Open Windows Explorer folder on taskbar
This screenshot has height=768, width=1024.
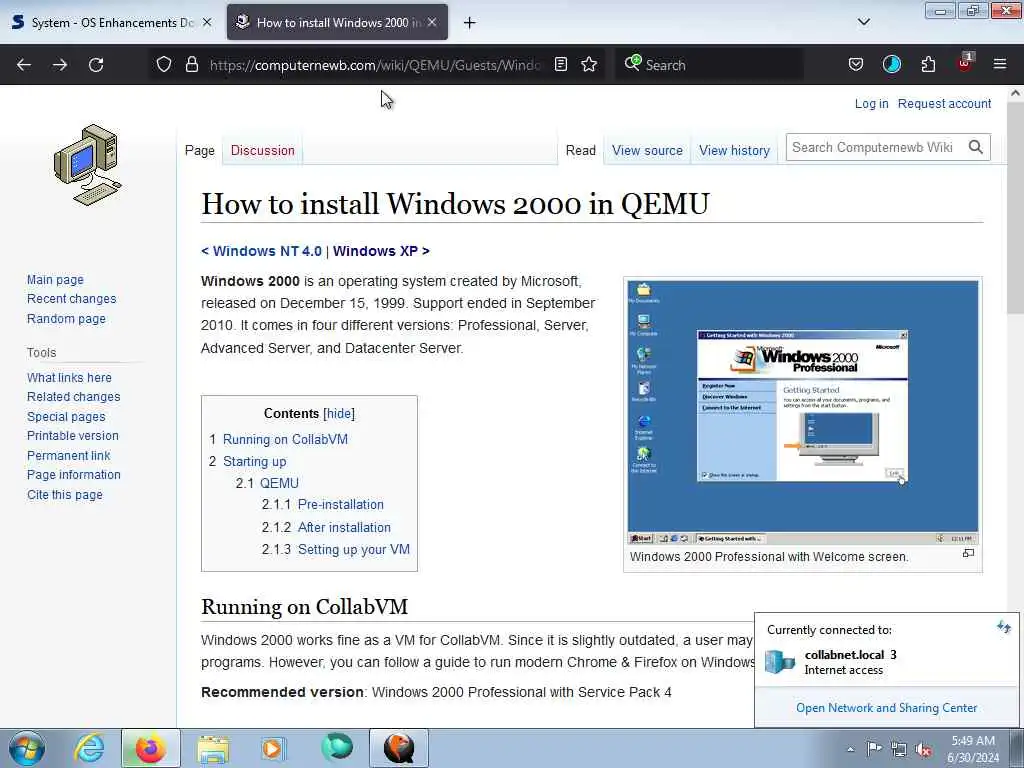coord(213,748)
